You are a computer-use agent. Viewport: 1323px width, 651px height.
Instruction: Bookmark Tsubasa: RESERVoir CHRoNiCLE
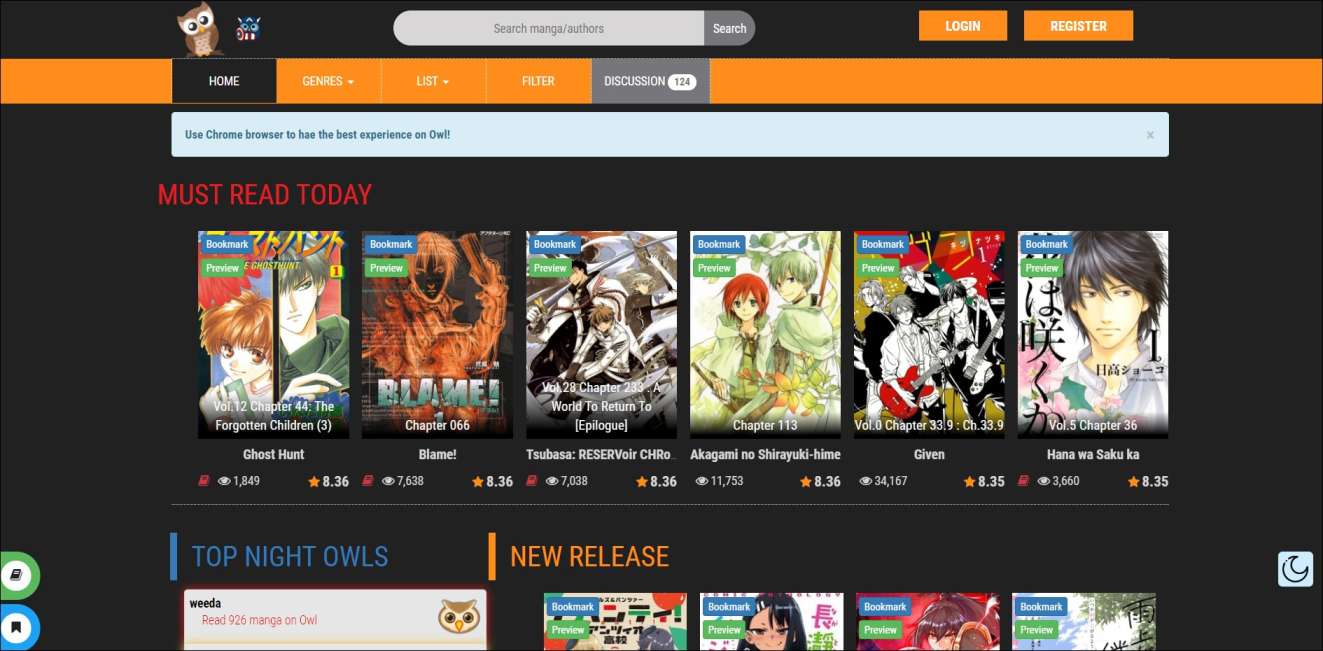tap(555, 244)
